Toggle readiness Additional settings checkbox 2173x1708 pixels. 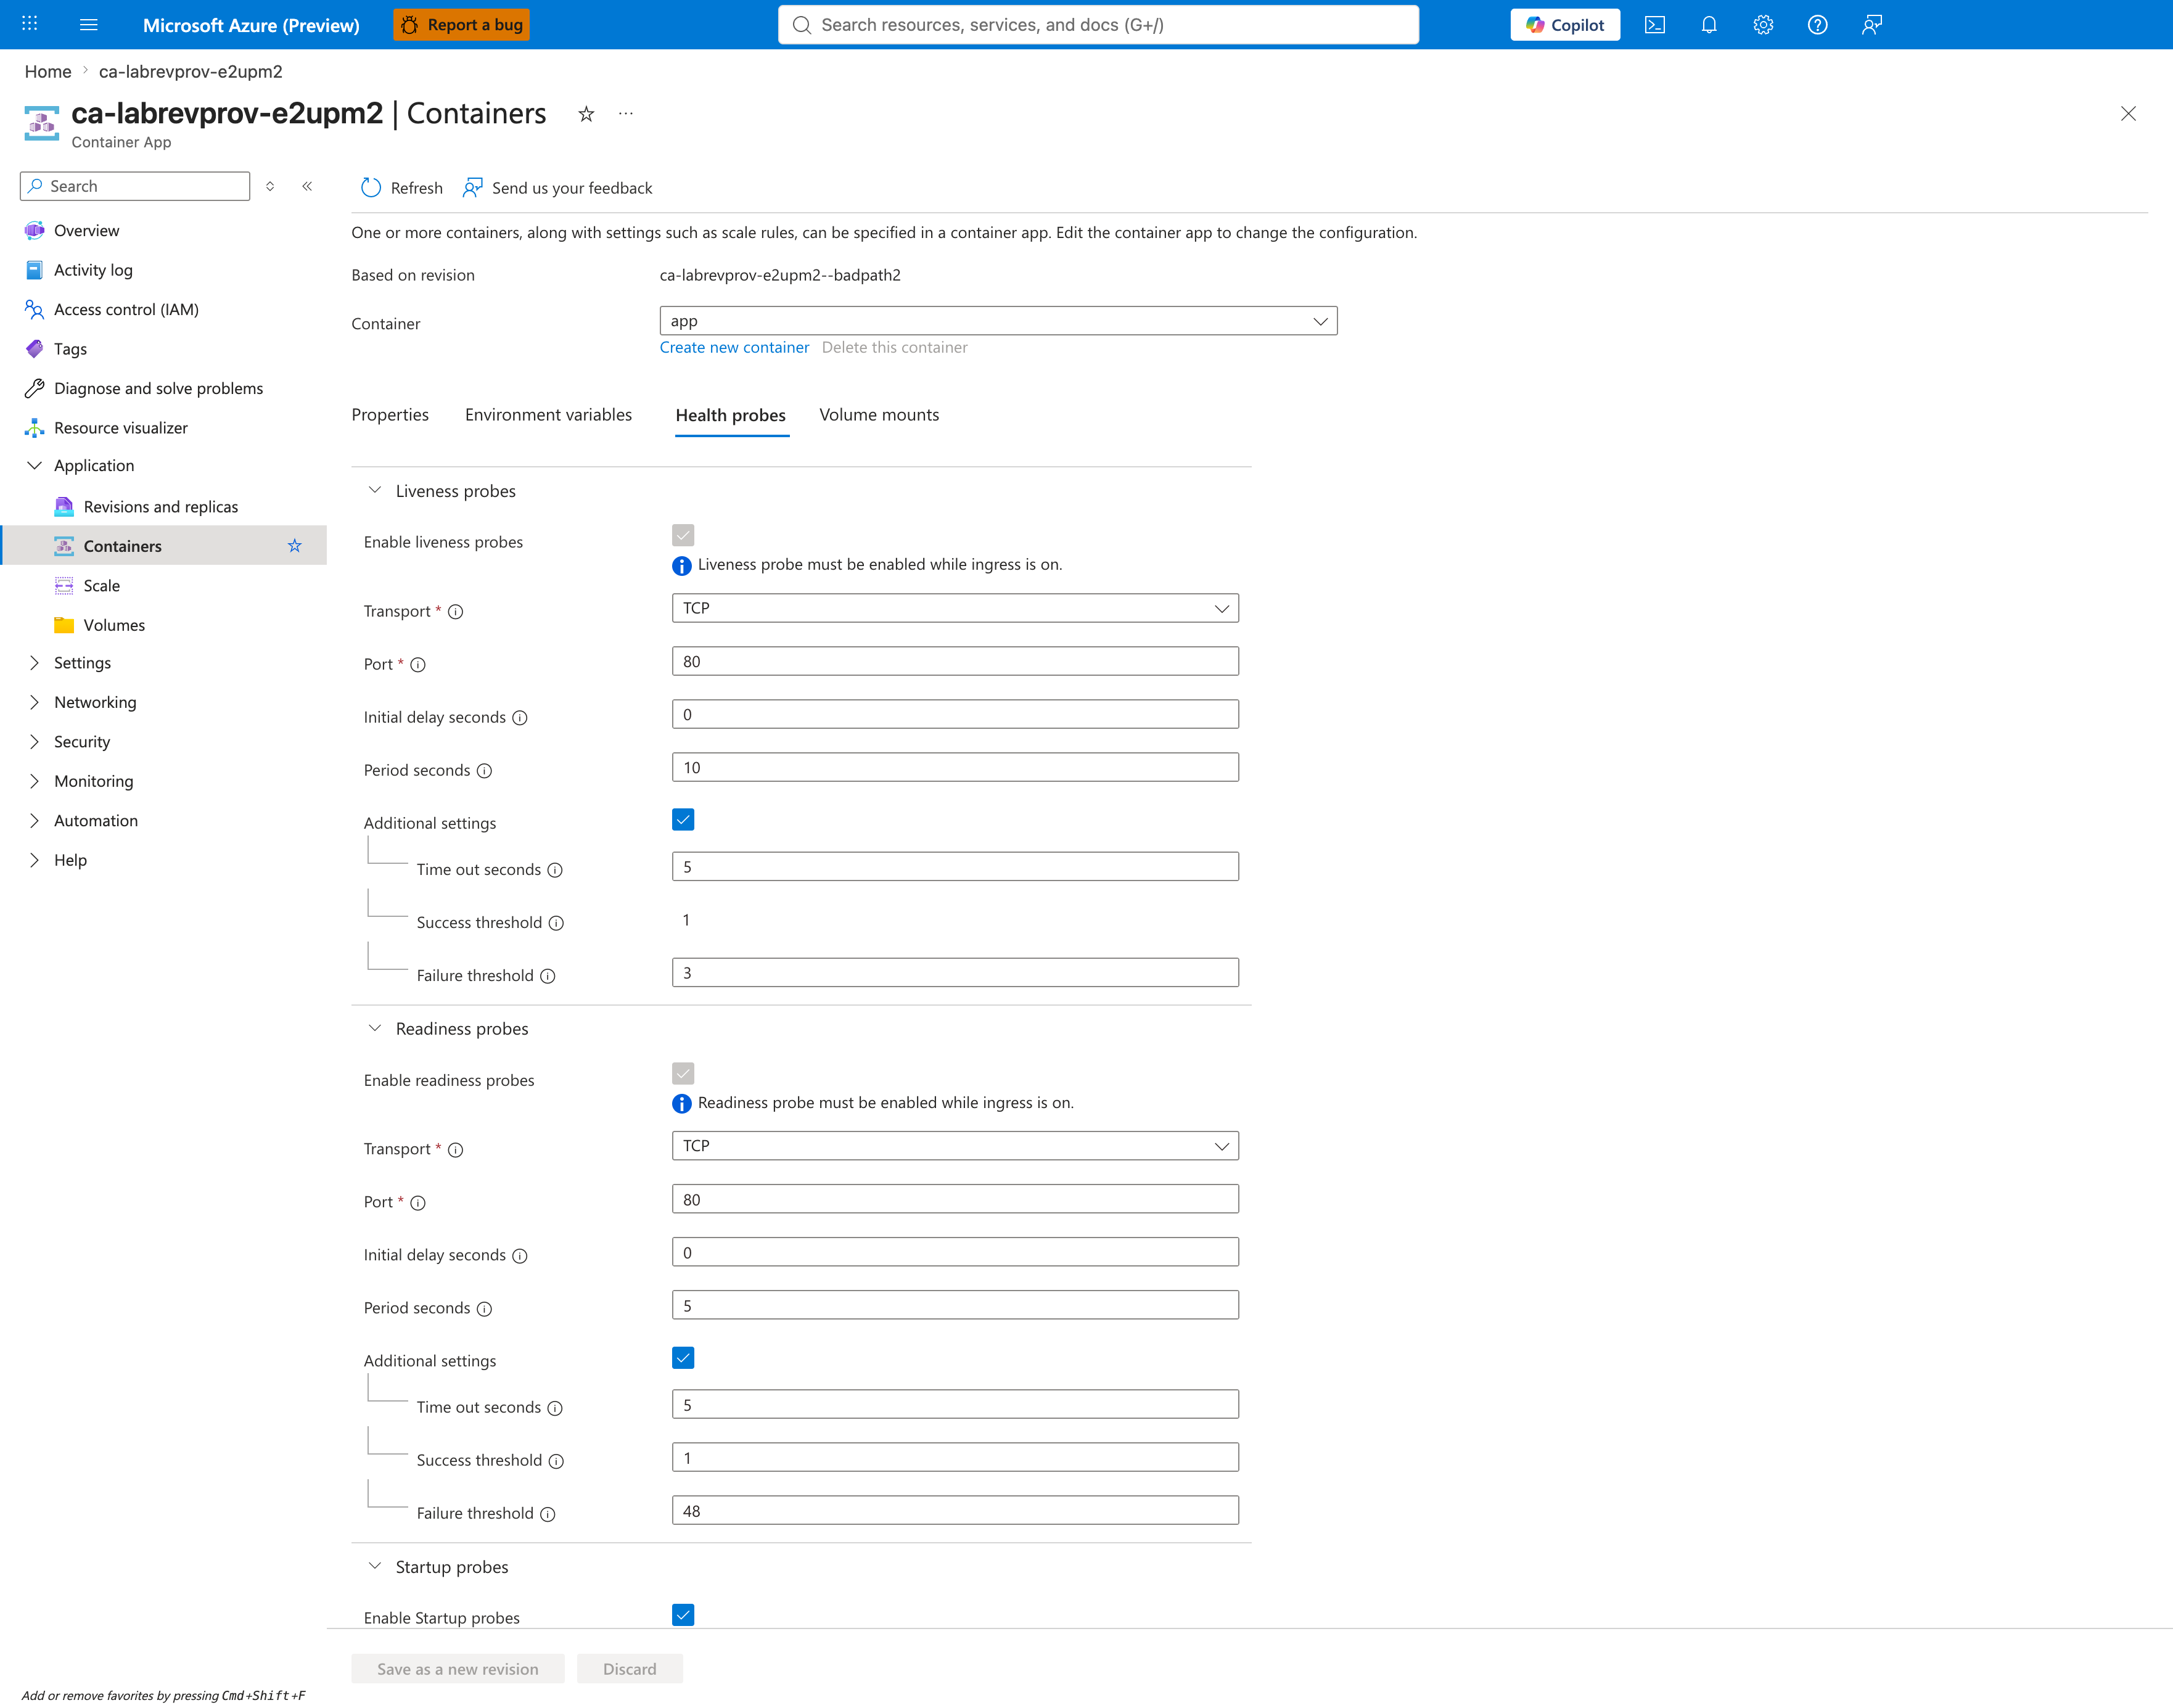click(683, 1358)
